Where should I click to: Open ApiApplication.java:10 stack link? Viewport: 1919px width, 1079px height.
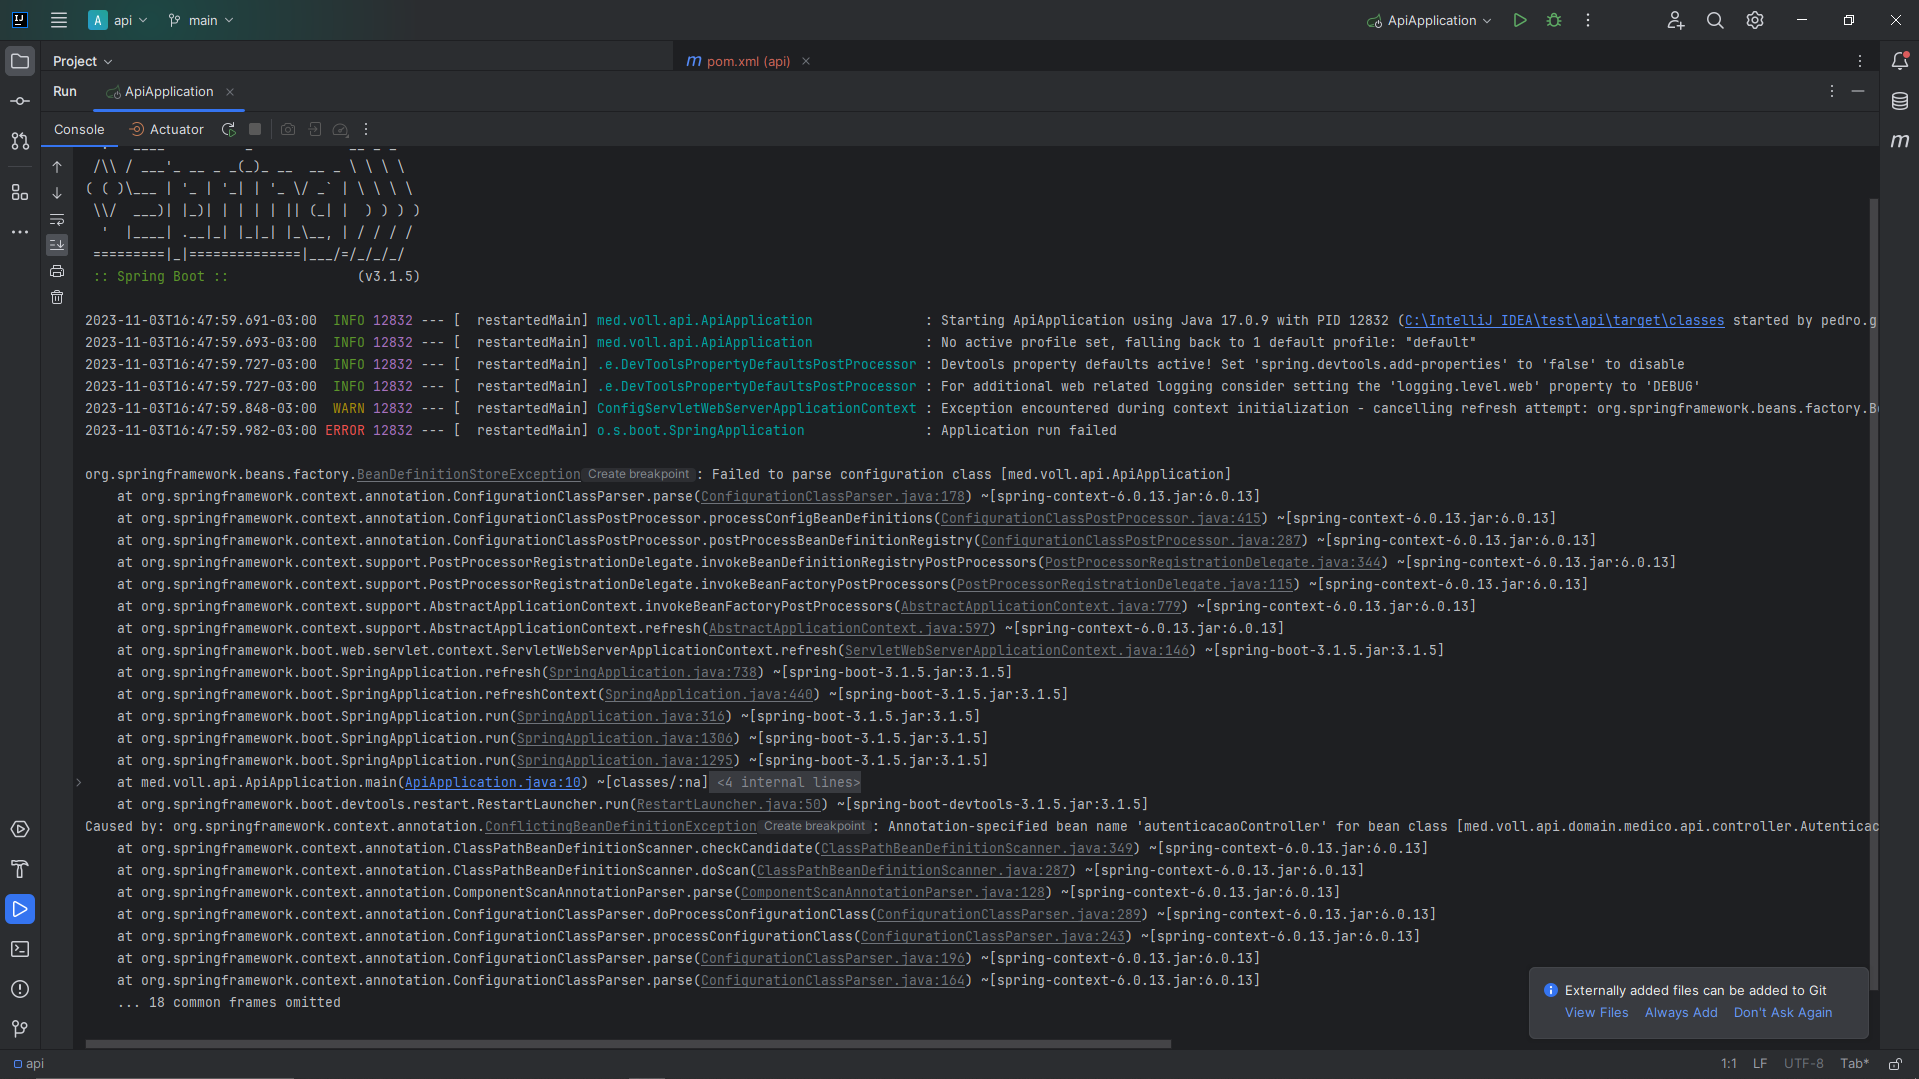[493, 782]
